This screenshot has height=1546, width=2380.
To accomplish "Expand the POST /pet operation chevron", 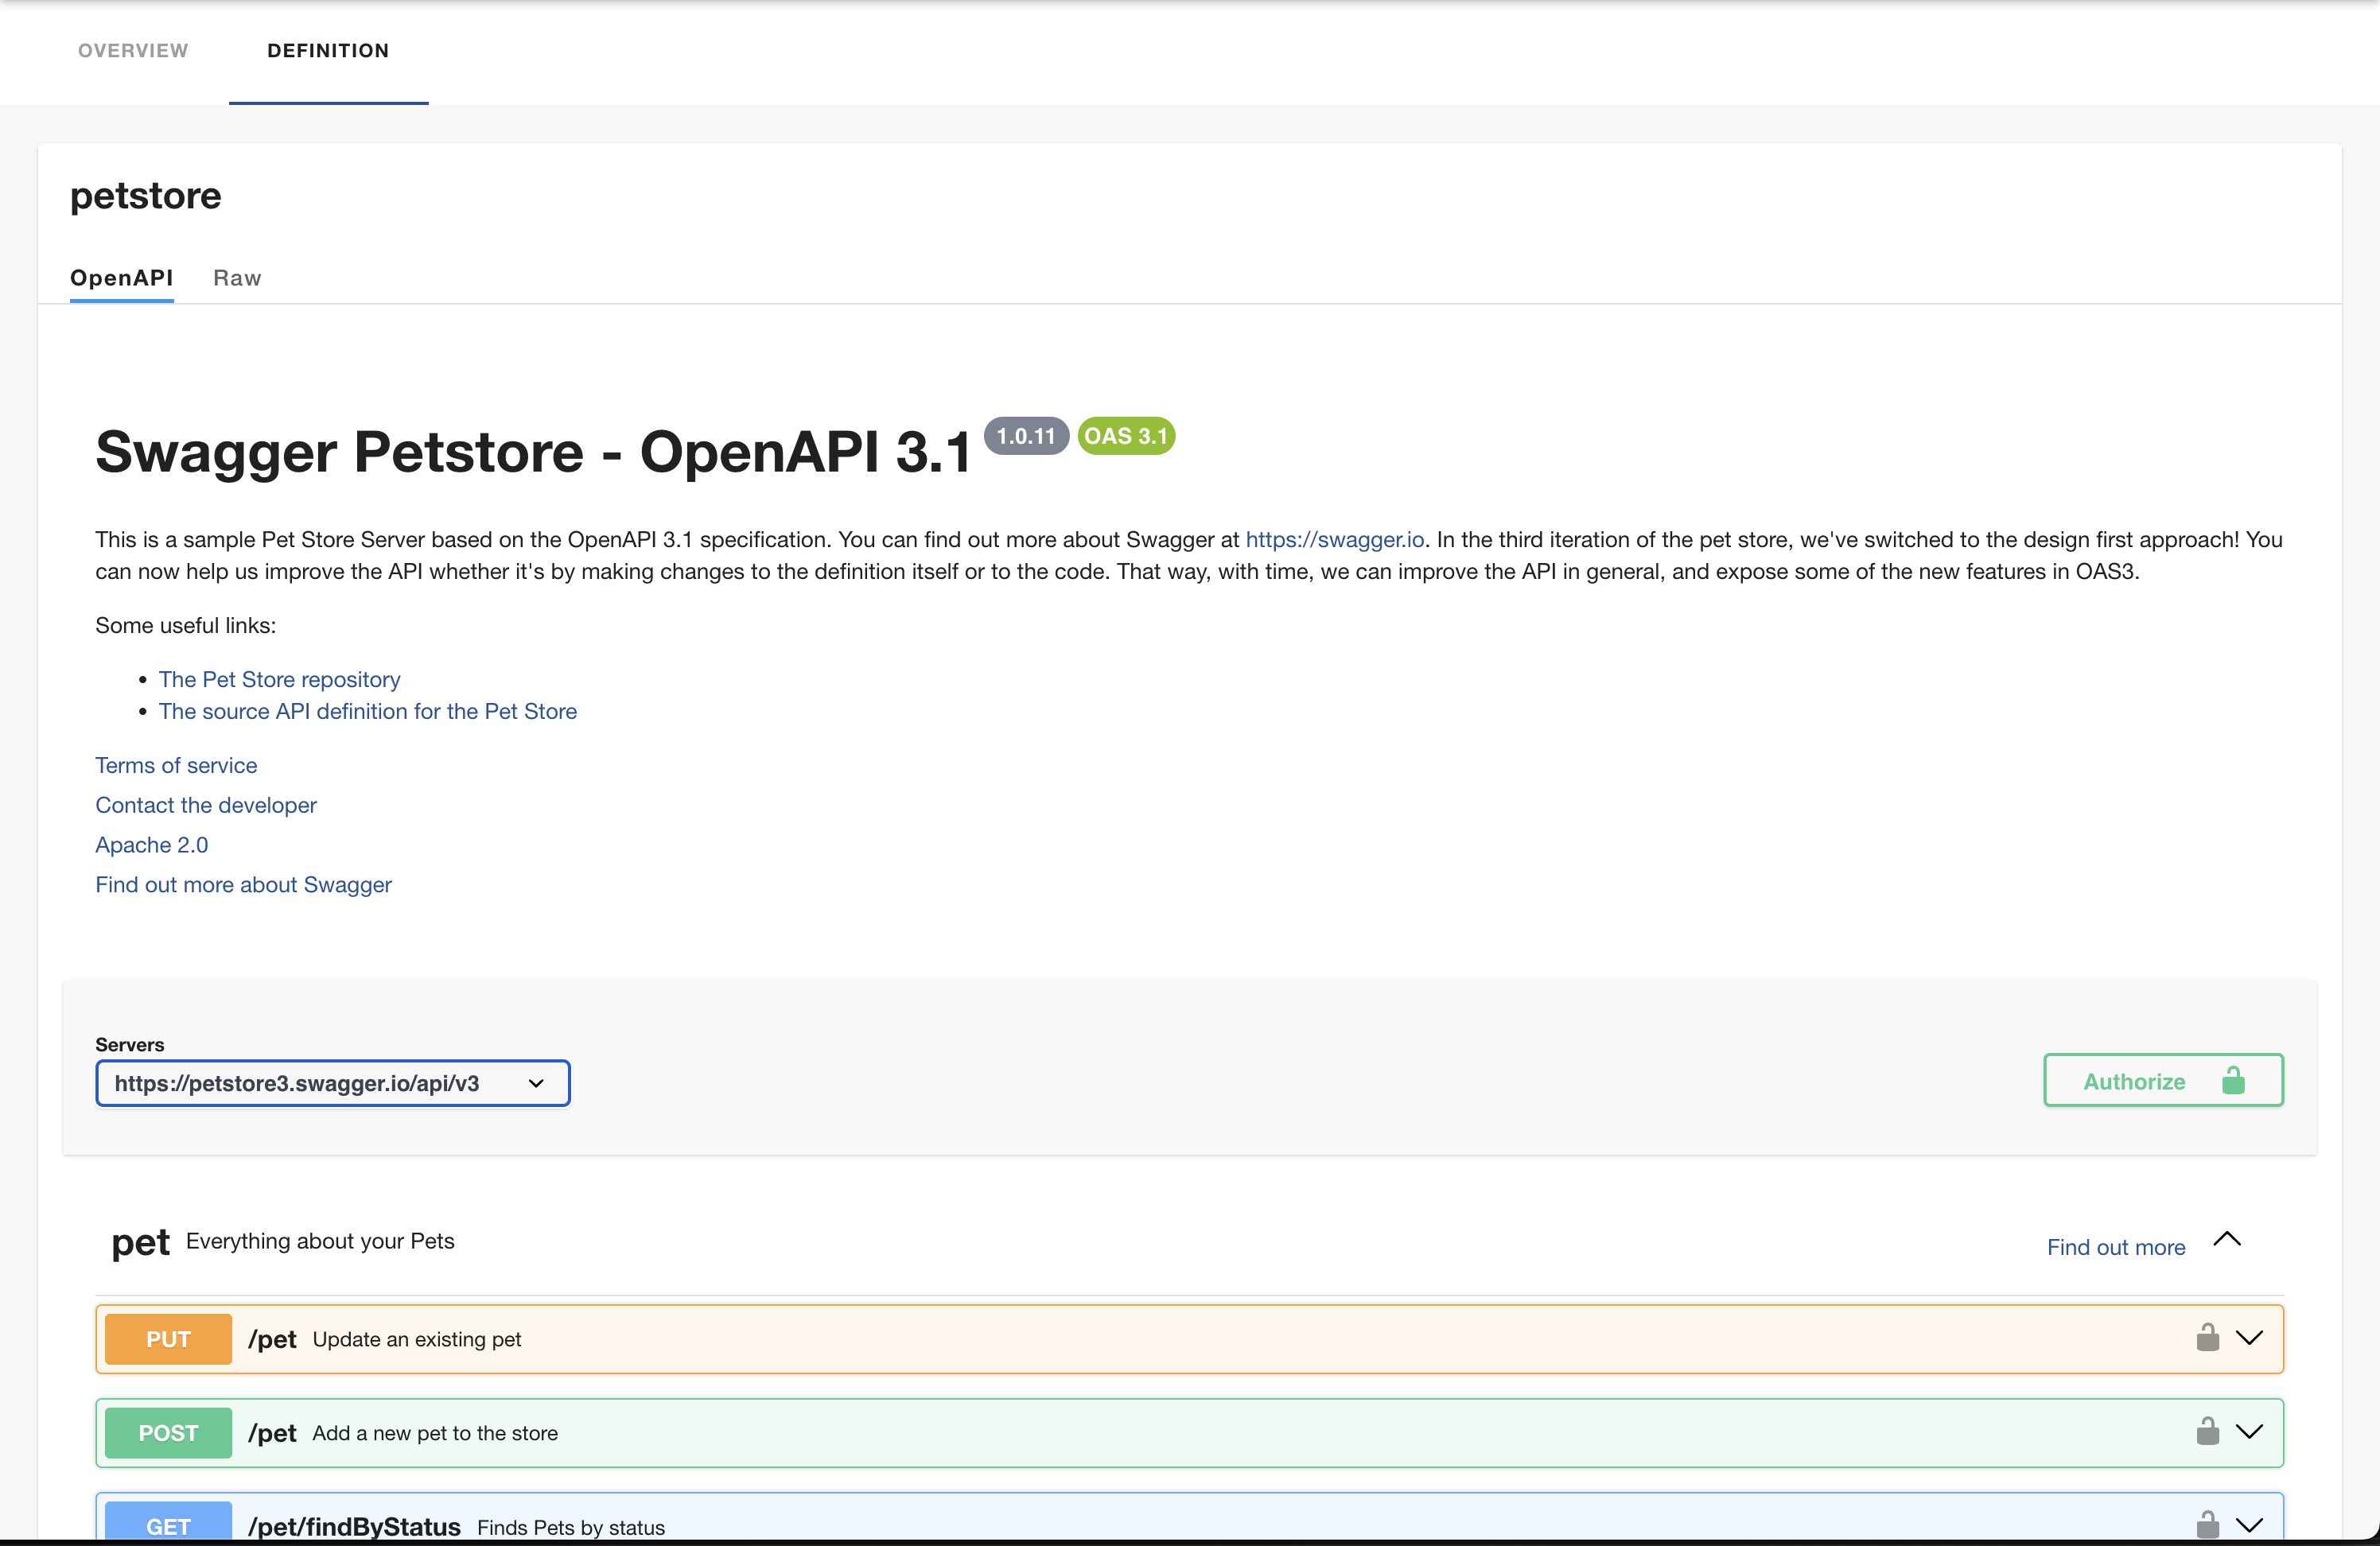I will tap(2249, 1432).
